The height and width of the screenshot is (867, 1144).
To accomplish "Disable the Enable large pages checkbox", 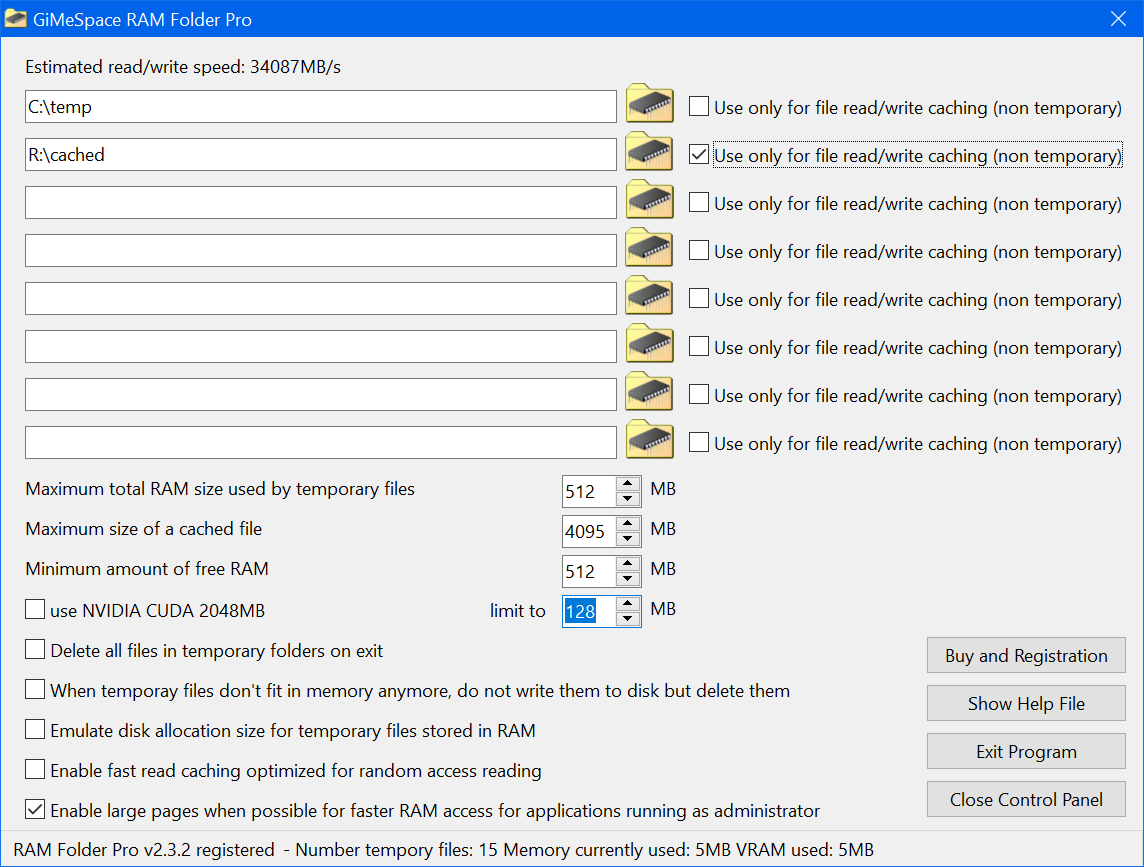I will coord(35,810).
